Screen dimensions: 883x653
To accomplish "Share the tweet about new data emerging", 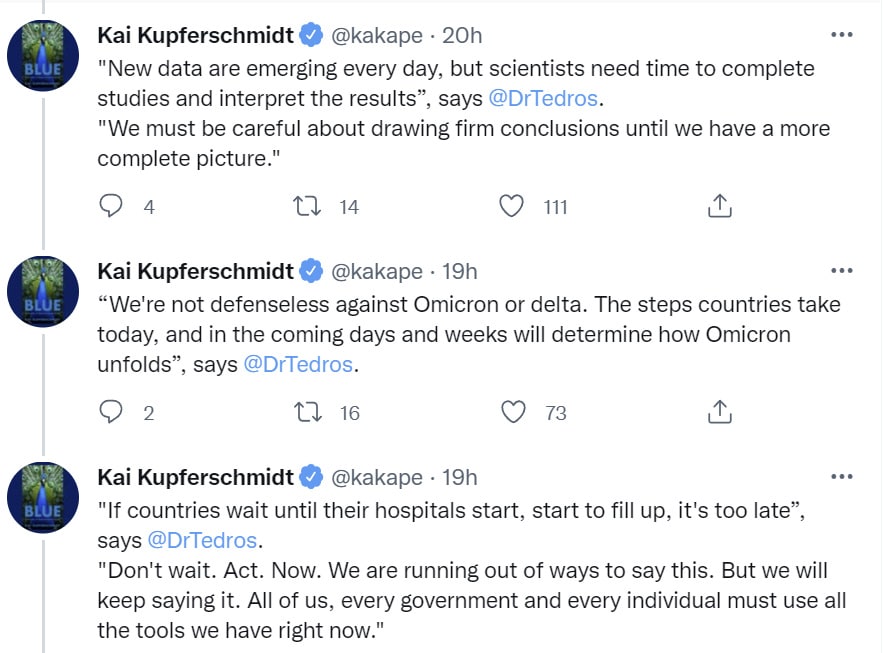I will pyautogui.click(x=720, y=206).
